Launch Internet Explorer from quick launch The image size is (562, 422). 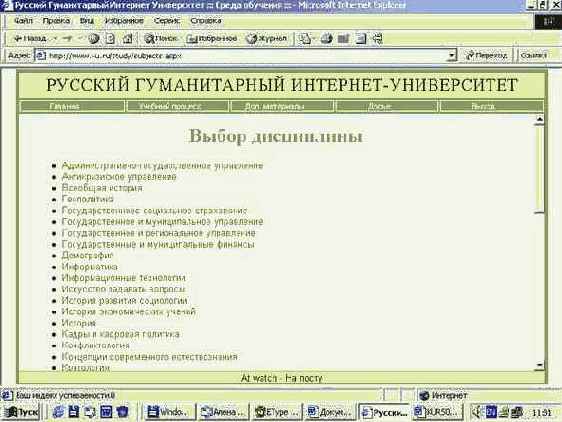[x=58, y=412]
